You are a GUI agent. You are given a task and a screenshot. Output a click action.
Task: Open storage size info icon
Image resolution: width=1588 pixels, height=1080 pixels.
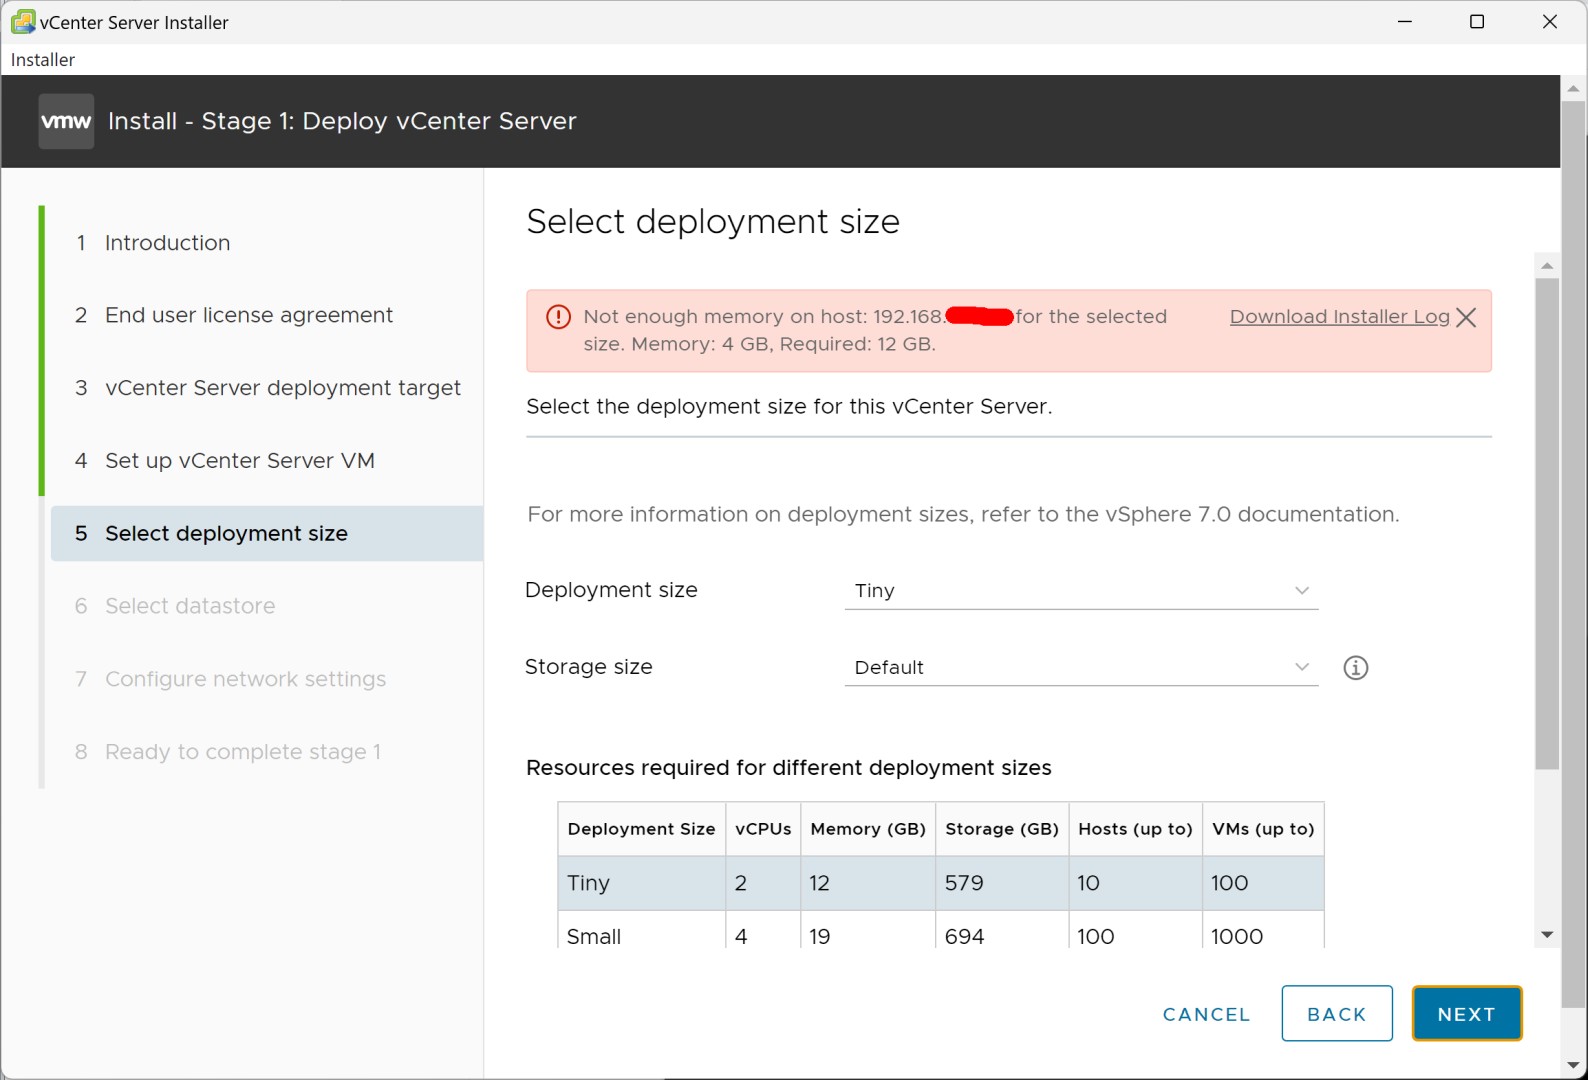[1356, 668]
